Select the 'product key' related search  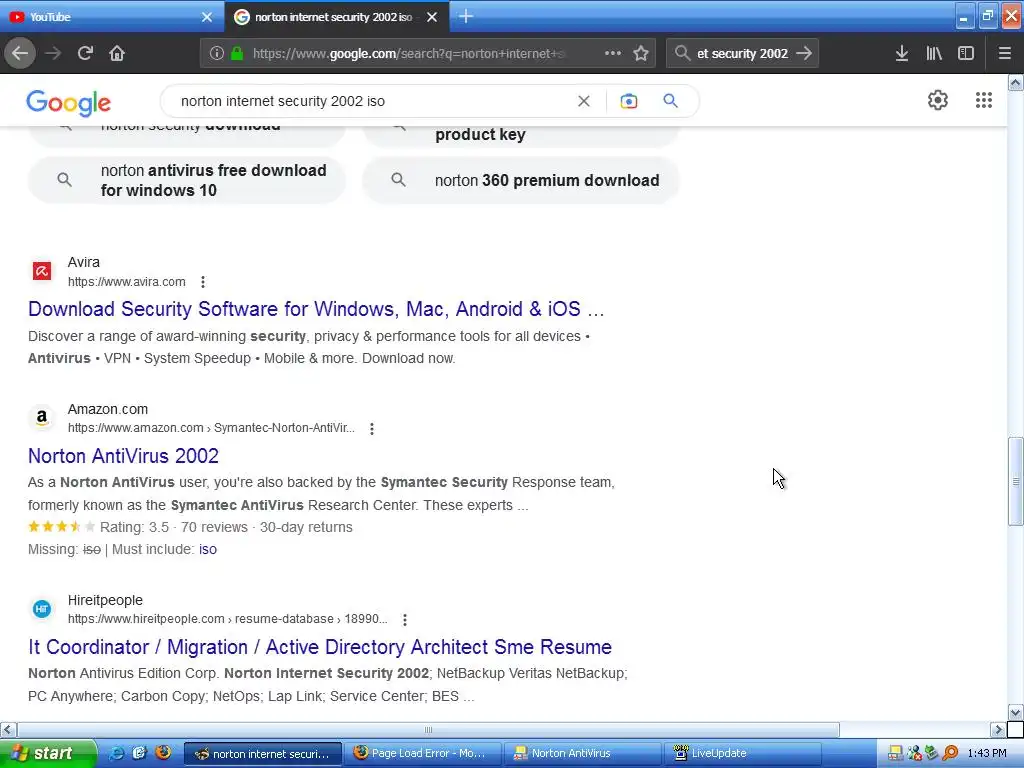click(521, 135)
